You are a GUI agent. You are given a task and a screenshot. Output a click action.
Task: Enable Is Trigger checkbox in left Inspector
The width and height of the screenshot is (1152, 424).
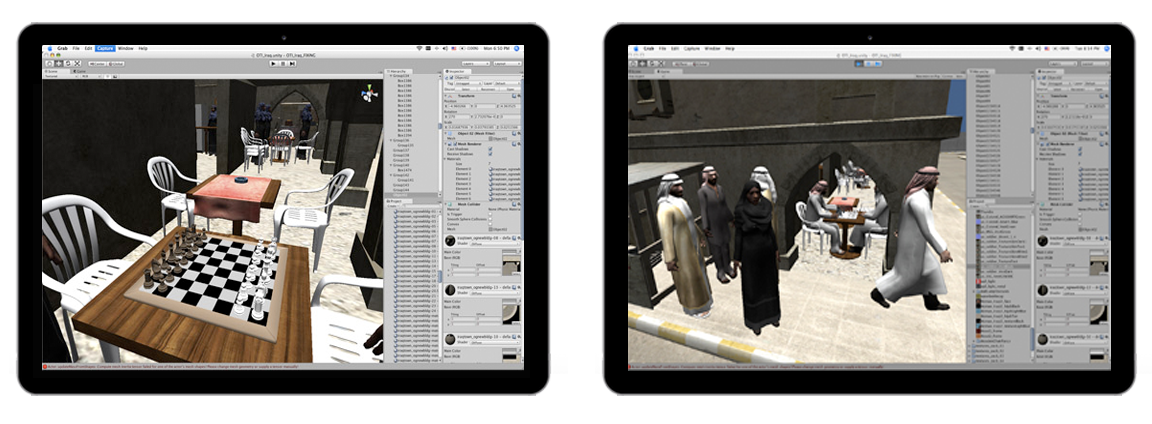(489, 213)
